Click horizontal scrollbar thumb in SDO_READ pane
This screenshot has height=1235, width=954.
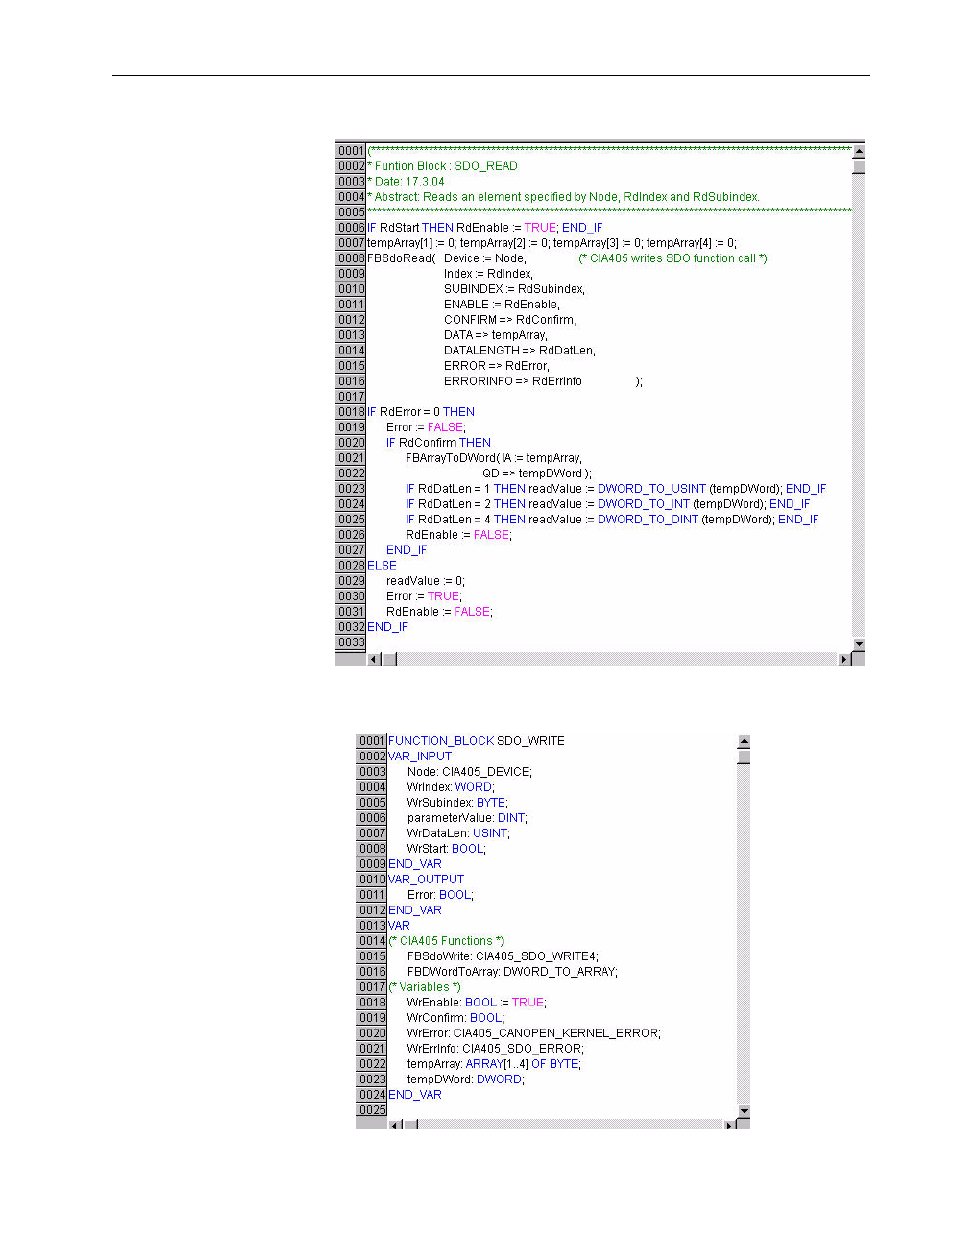pyautogui.click(x=390, y=659)
